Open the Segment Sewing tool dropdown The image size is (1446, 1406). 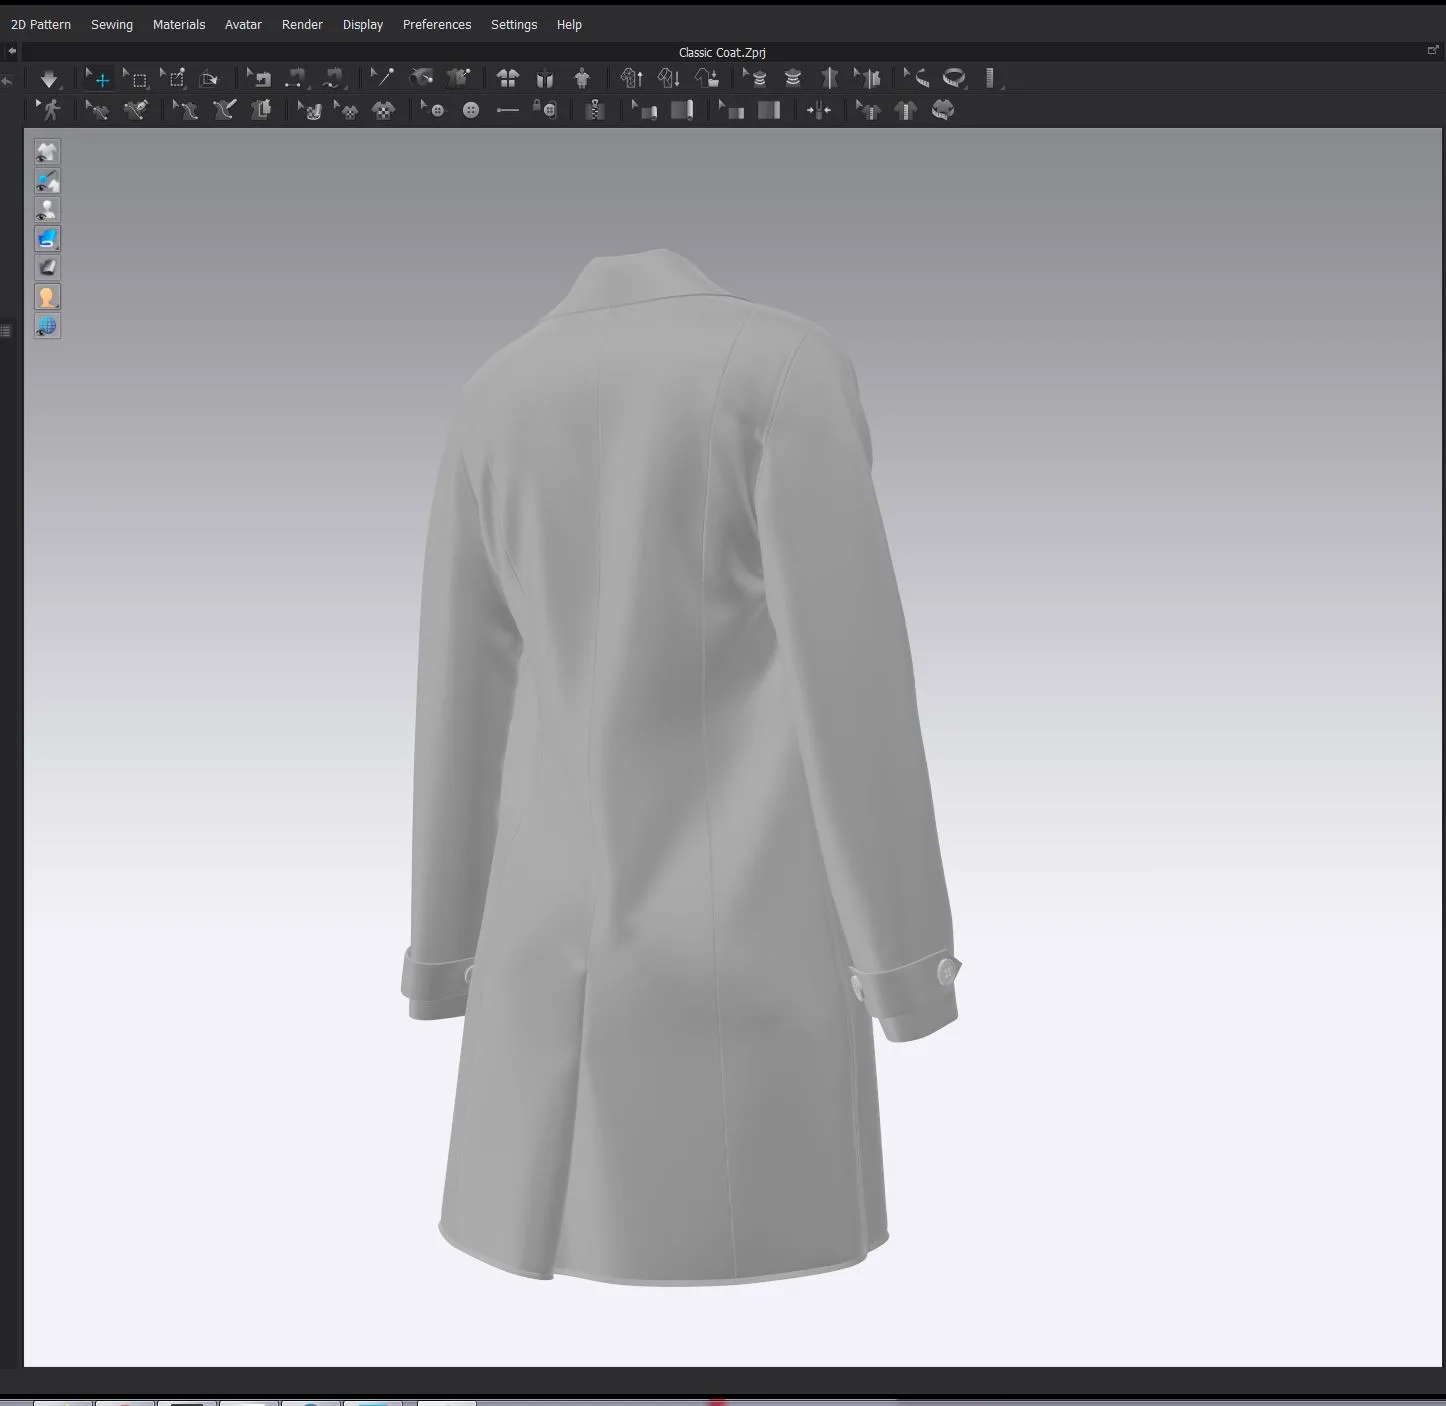click(x=296, y=79)
